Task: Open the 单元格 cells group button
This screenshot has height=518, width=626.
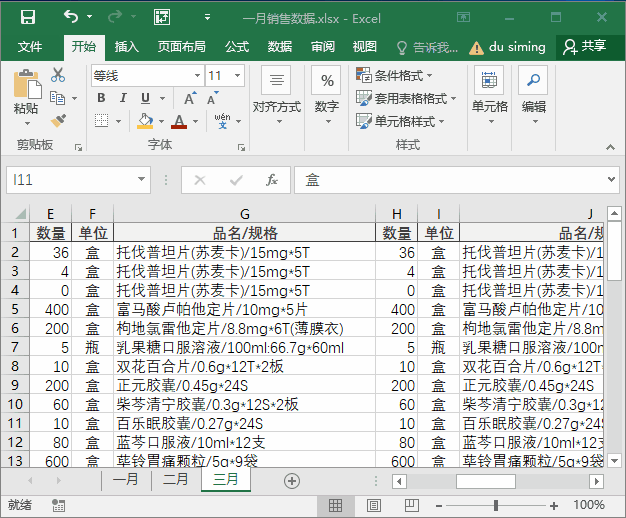Action: tap(489, 96)
